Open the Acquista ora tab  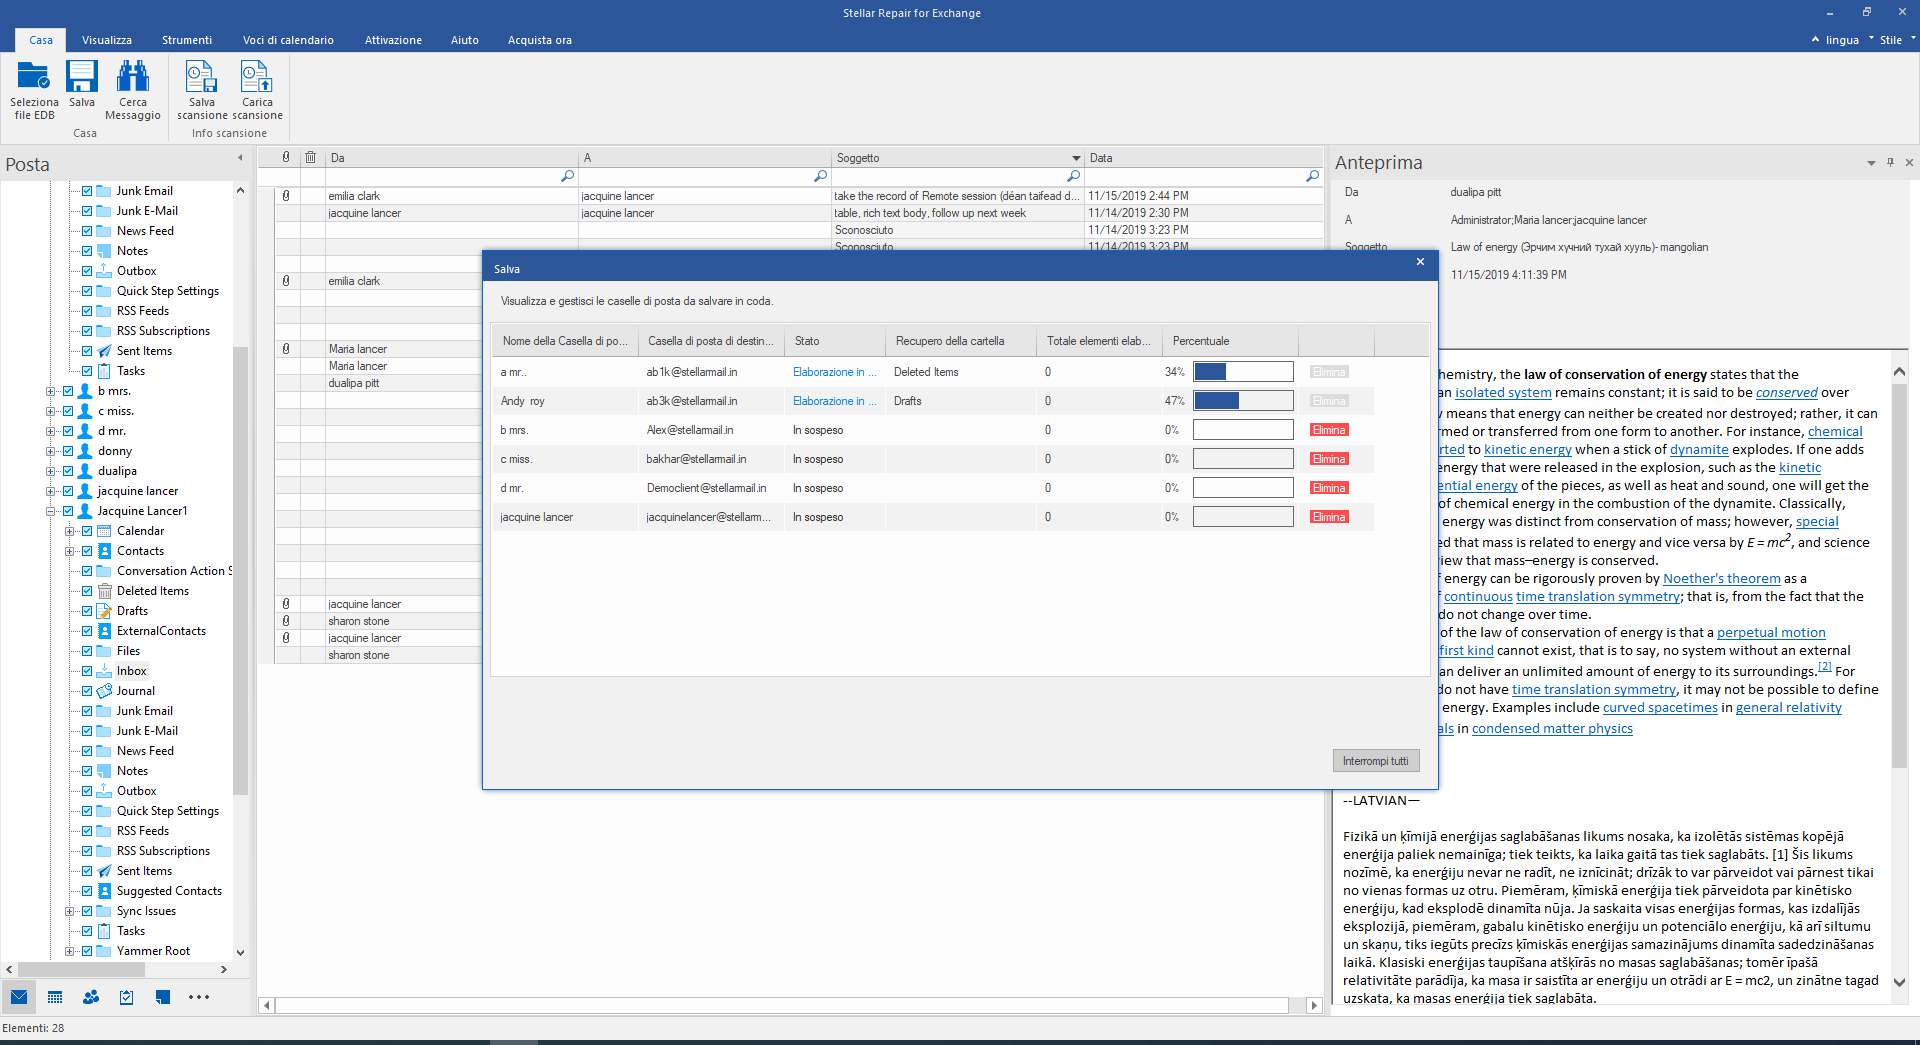tap(540, 40)
